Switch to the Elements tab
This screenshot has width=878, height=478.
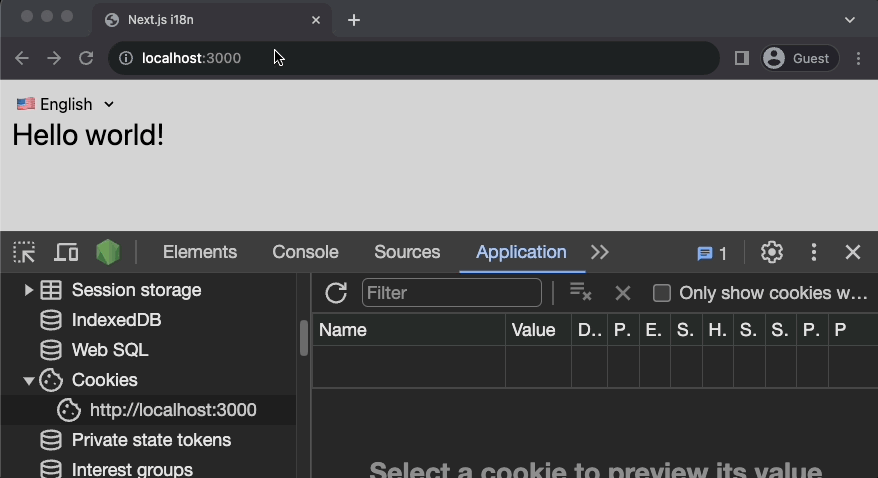pos(200,252)
